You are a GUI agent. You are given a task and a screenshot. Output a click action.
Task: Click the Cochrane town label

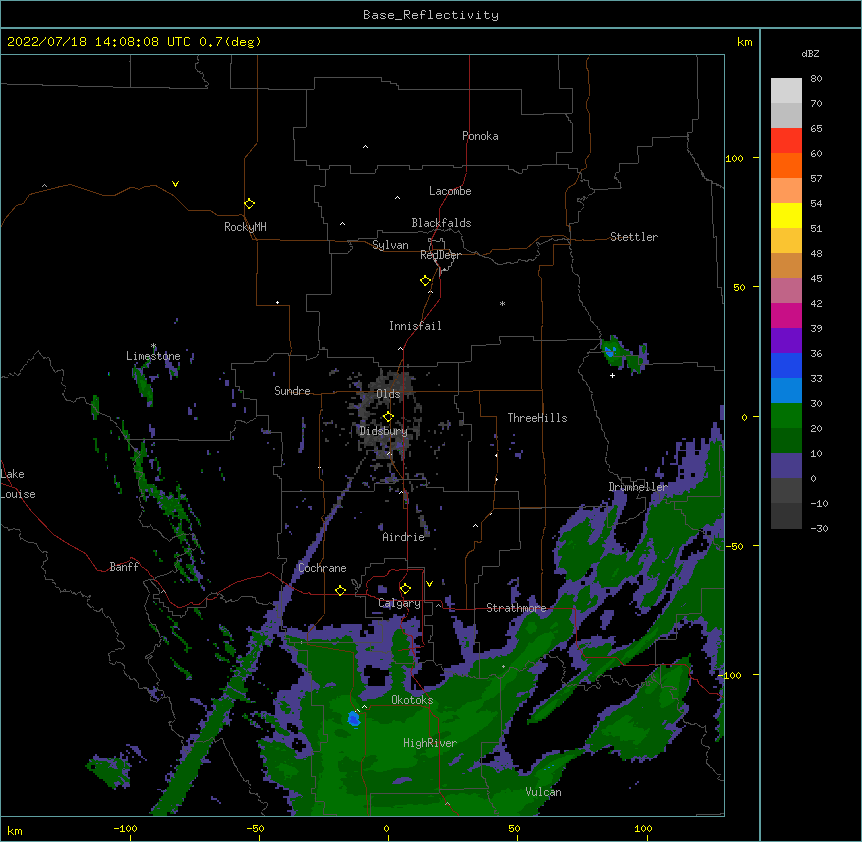tap(322, 568)
